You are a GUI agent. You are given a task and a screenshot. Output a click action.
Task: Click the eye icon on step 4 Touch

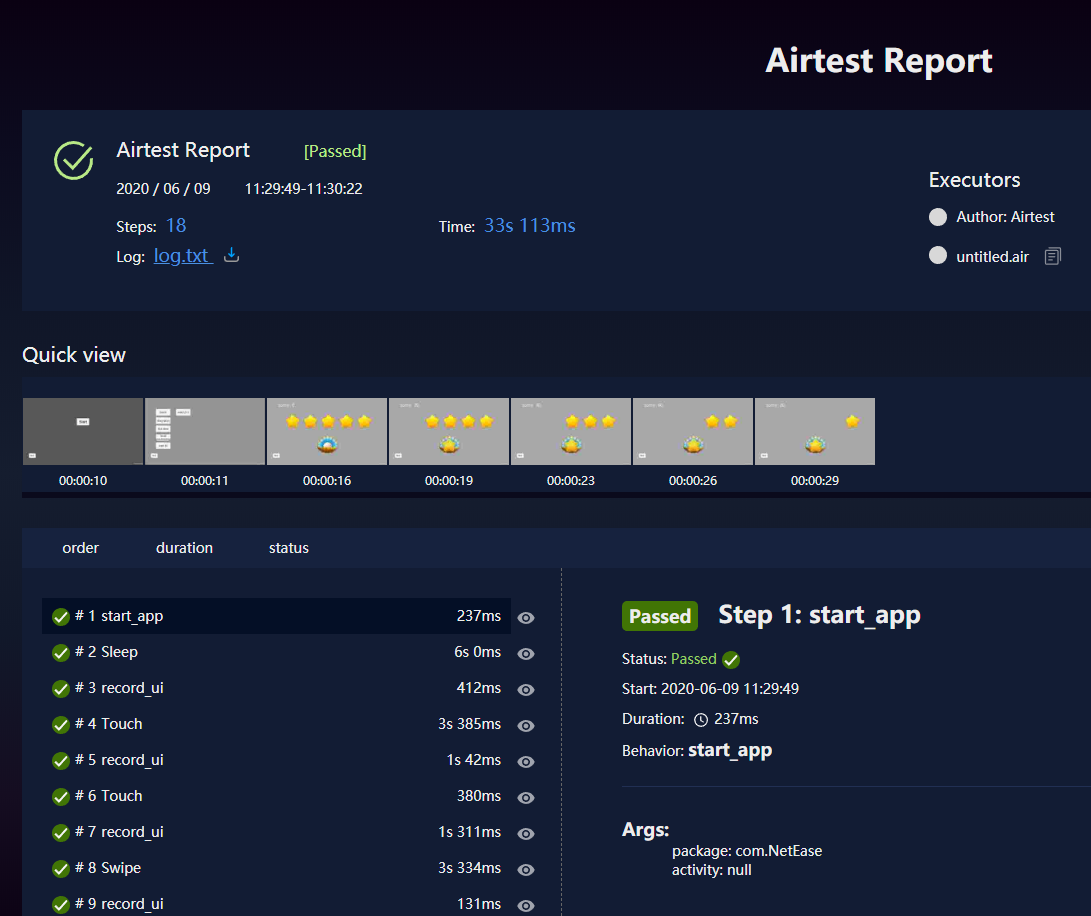(526, 725)
